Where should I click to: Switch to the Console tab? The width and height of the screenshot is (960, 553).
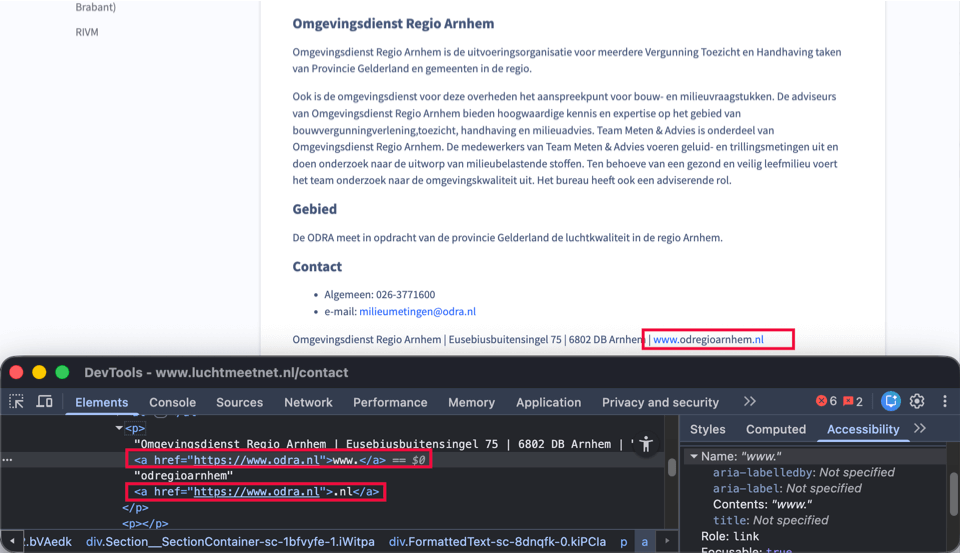172,402
